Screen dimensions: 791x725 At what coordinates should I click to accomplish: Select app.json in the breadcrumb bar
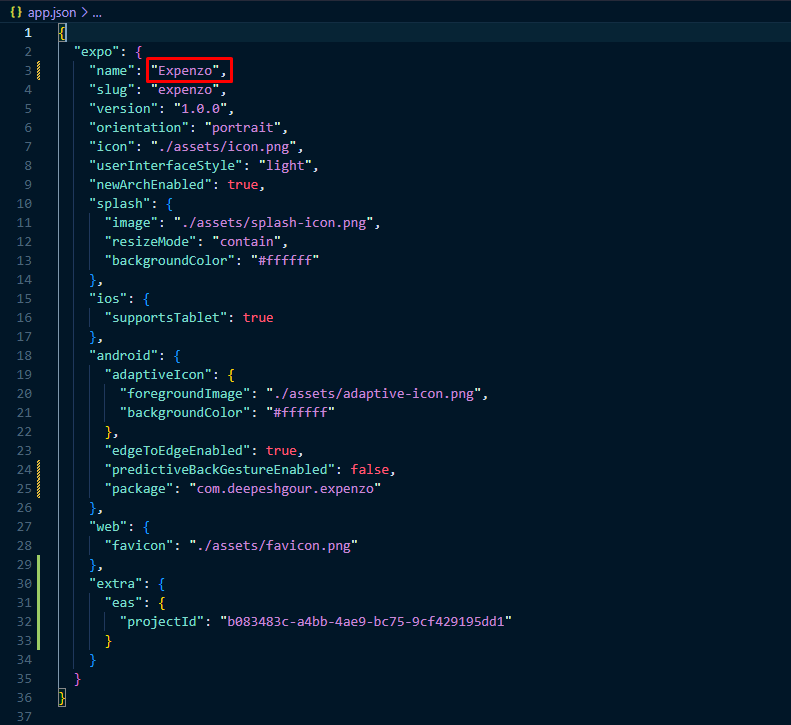pos(51,12)
